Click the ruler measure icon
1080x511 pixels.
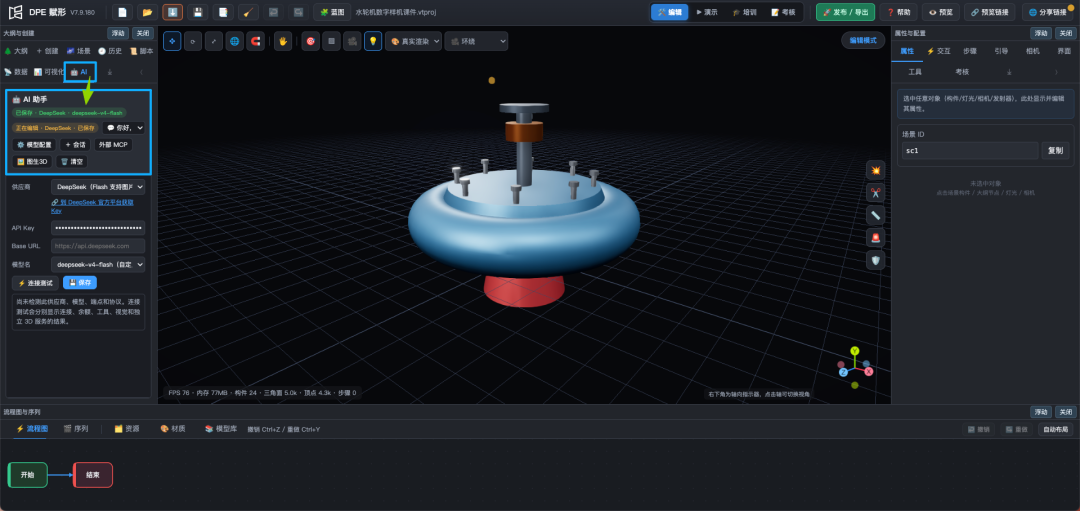click(875, 216)
